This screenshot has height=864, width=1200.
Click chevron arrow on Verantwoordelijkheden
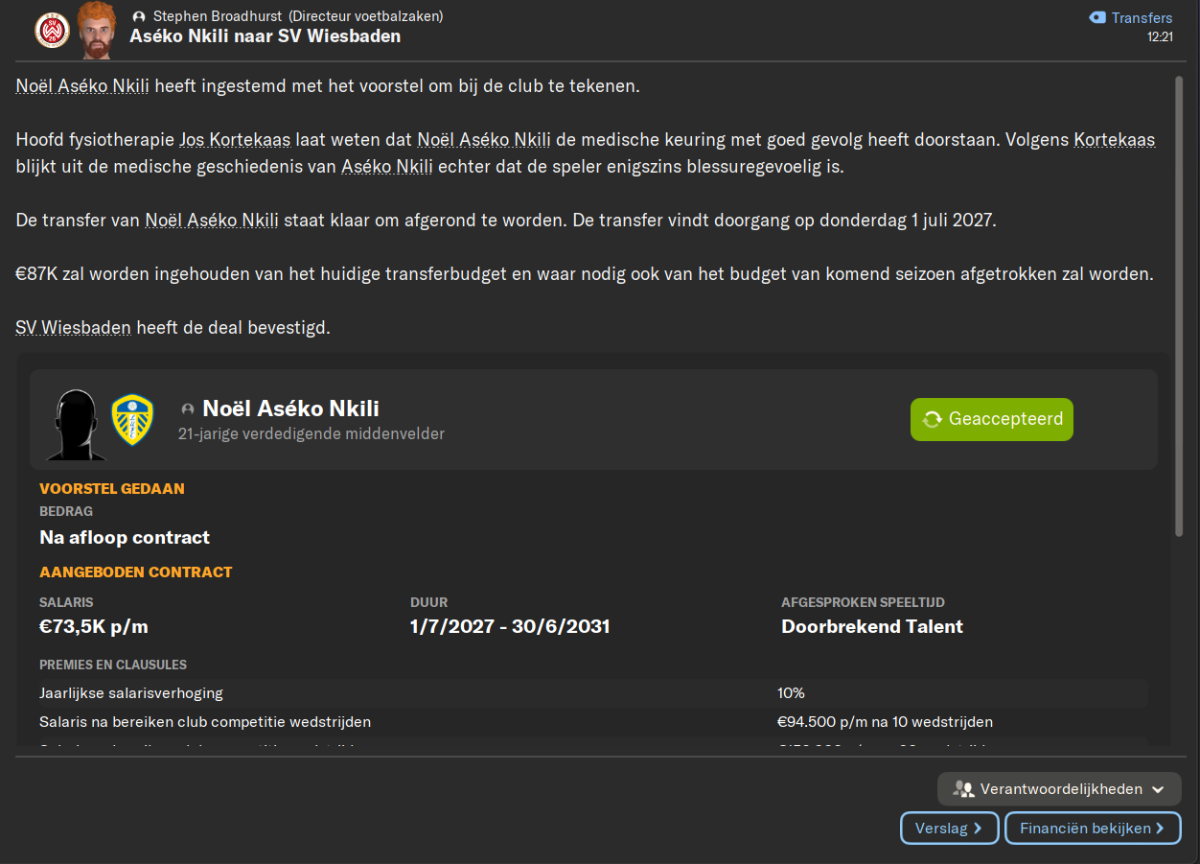1158,790
